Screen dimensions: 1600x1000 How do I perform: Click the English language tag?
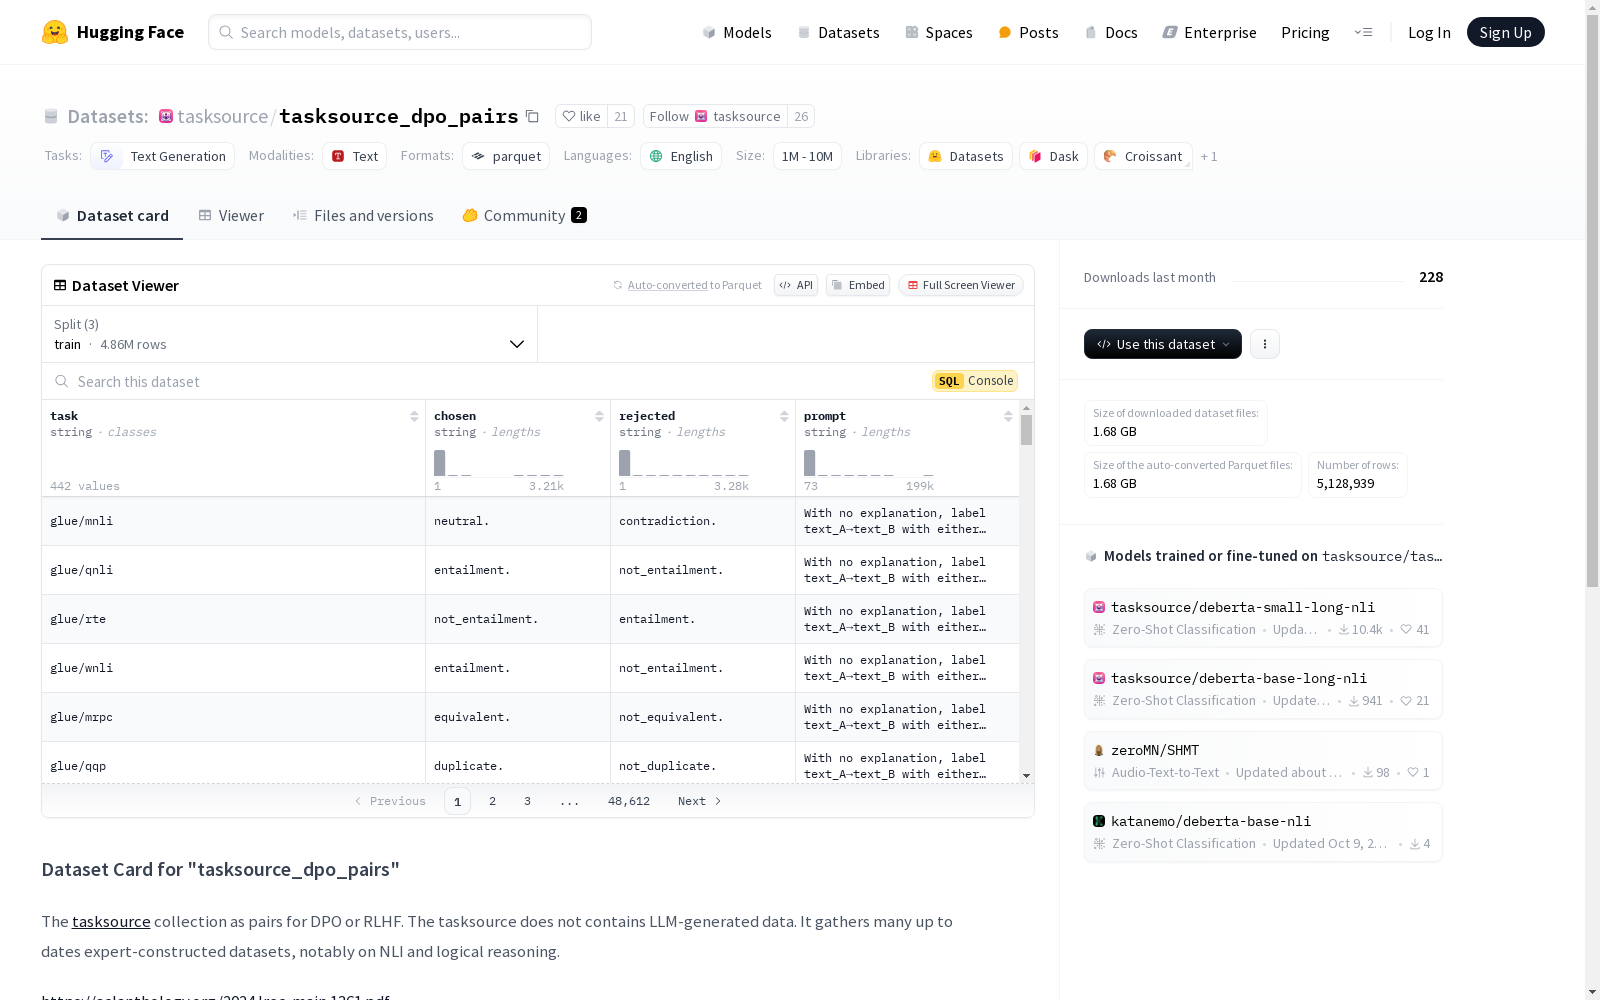[681, 156]
